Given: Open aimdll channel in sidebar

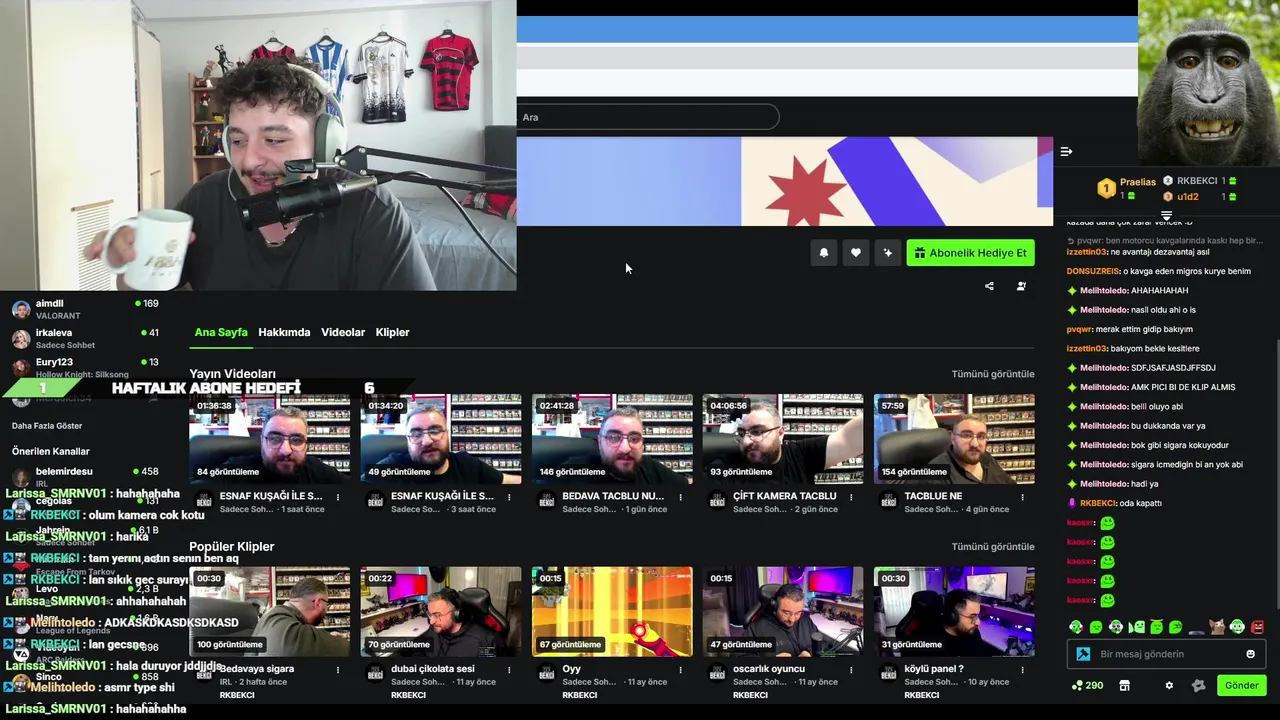Looking at the screenshot, I should pos(85,309).
